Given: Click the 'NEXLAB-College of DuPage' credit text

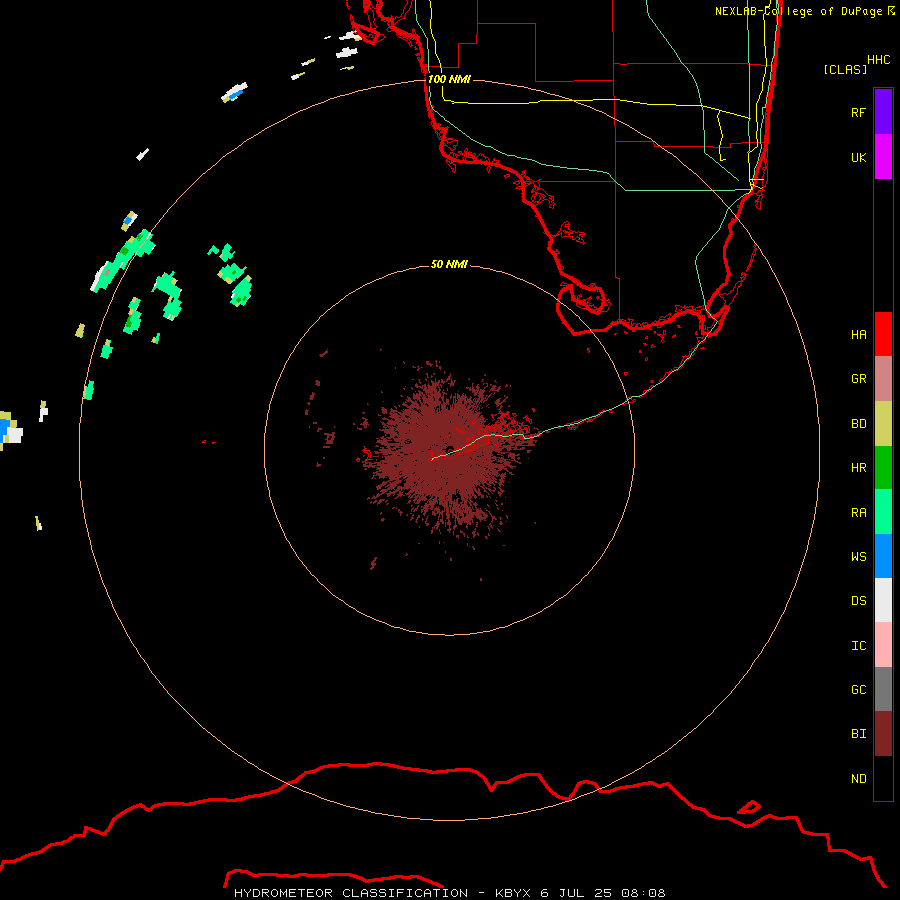Looking at the screenshot, I should coord(798,11).
